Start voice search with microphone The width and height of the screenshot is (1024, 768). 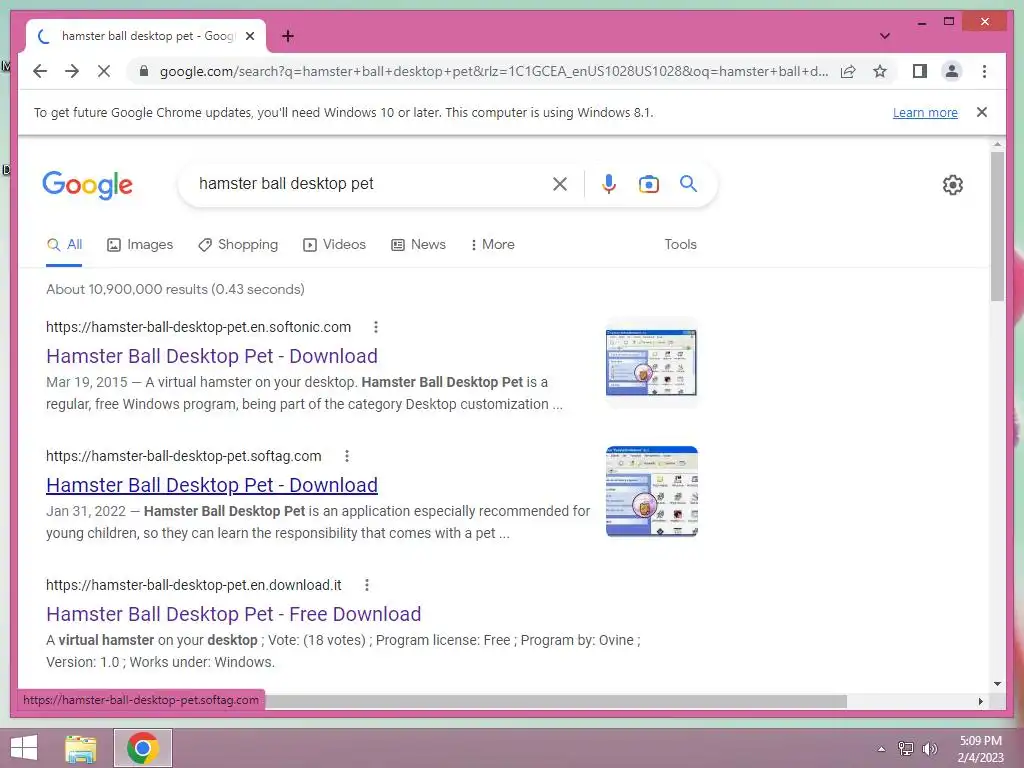[609, 184]
